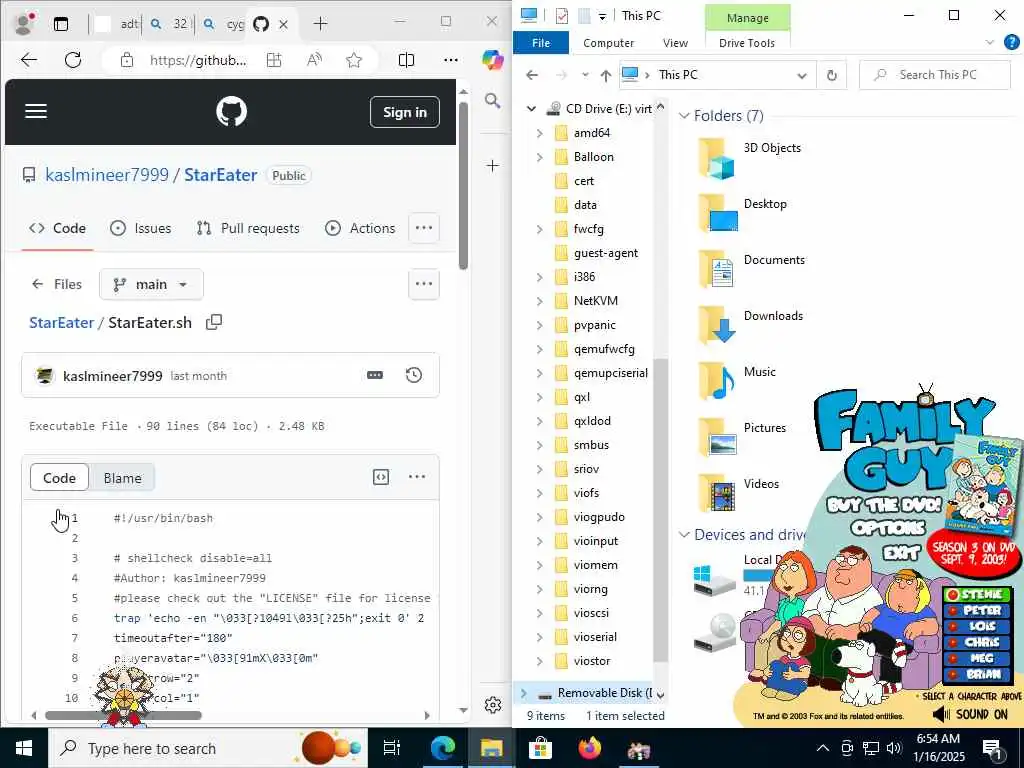This screenshot has width=1024, height=768.
Task: Open Firefox from the taskbar
Action: 590,748
